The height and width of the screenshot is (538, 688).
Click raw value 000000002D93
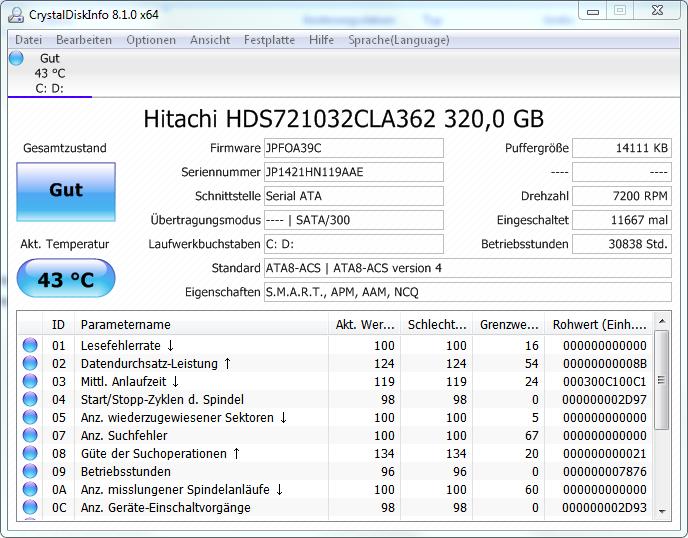point(605,507)
